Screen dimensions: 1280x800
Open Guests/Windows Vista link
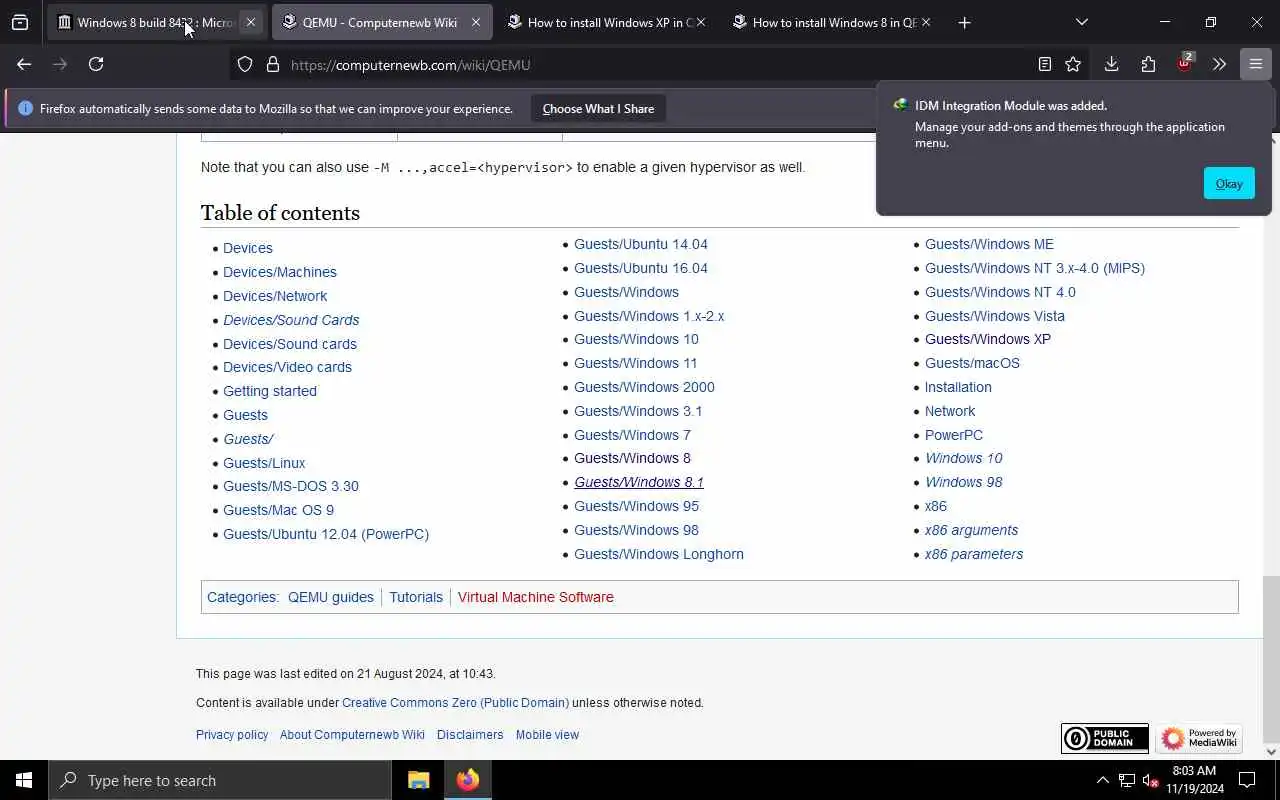point(995,316)
